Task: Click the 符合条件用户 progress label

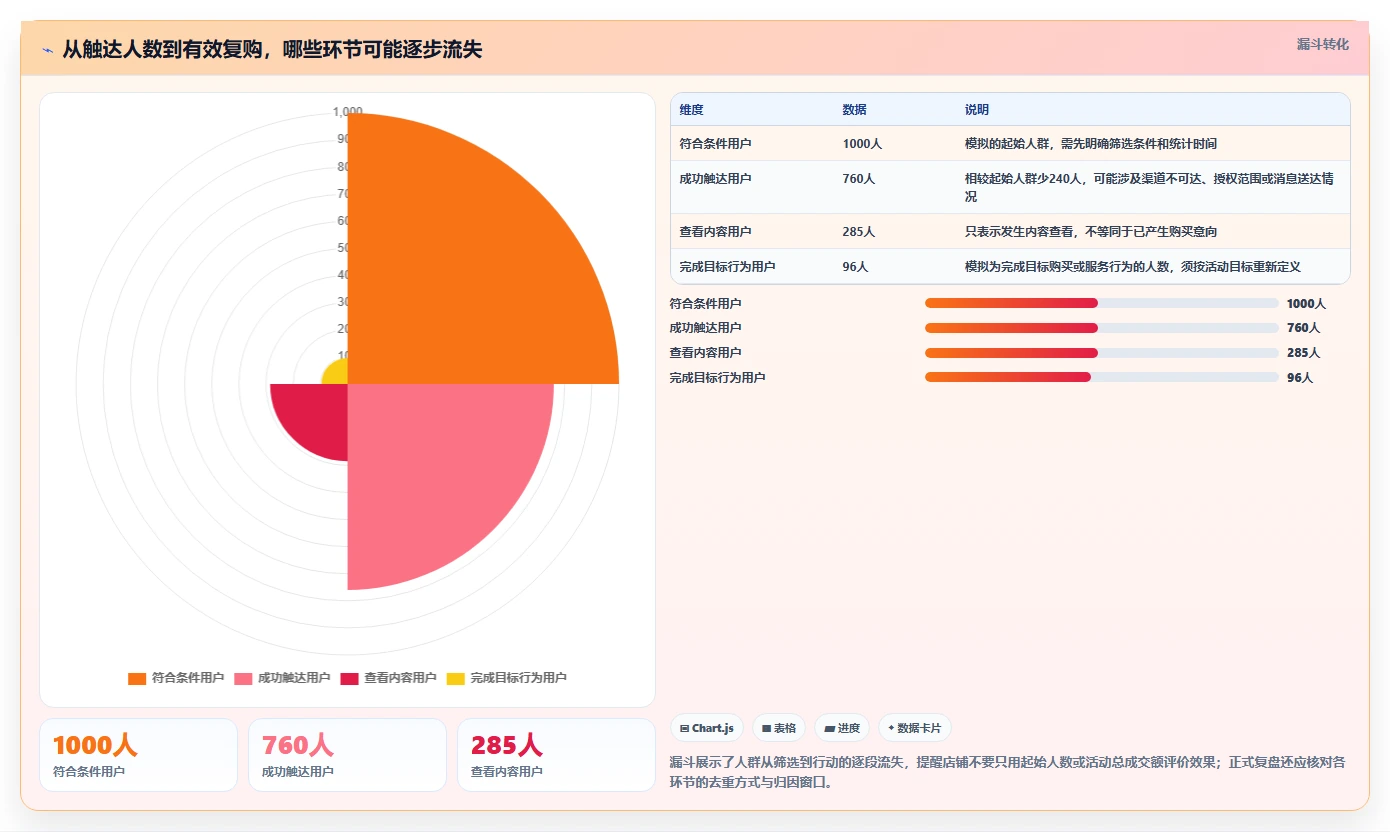Action: pos(706,303)
